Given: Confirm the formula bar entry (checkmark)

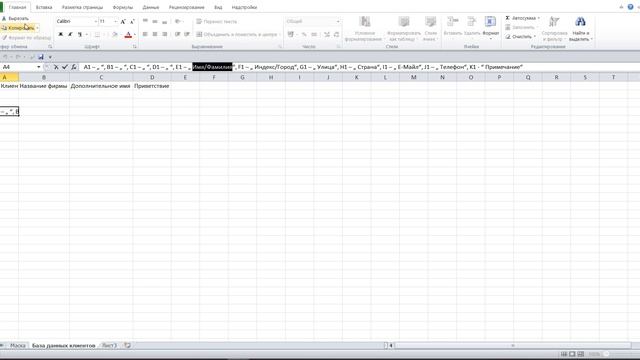Looking at the screenshot, I should coord(64,67).
